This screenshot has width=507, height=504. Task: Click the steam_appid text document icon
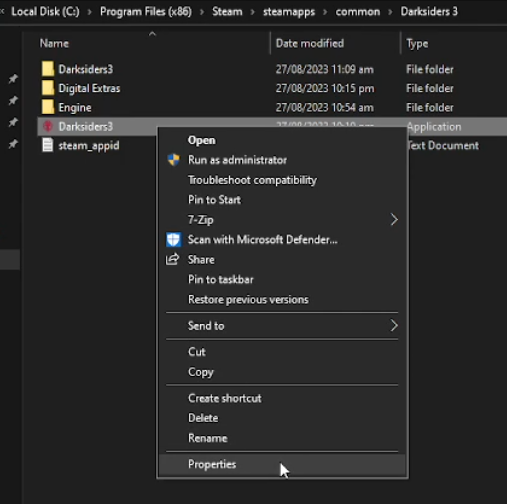[48, 145]
